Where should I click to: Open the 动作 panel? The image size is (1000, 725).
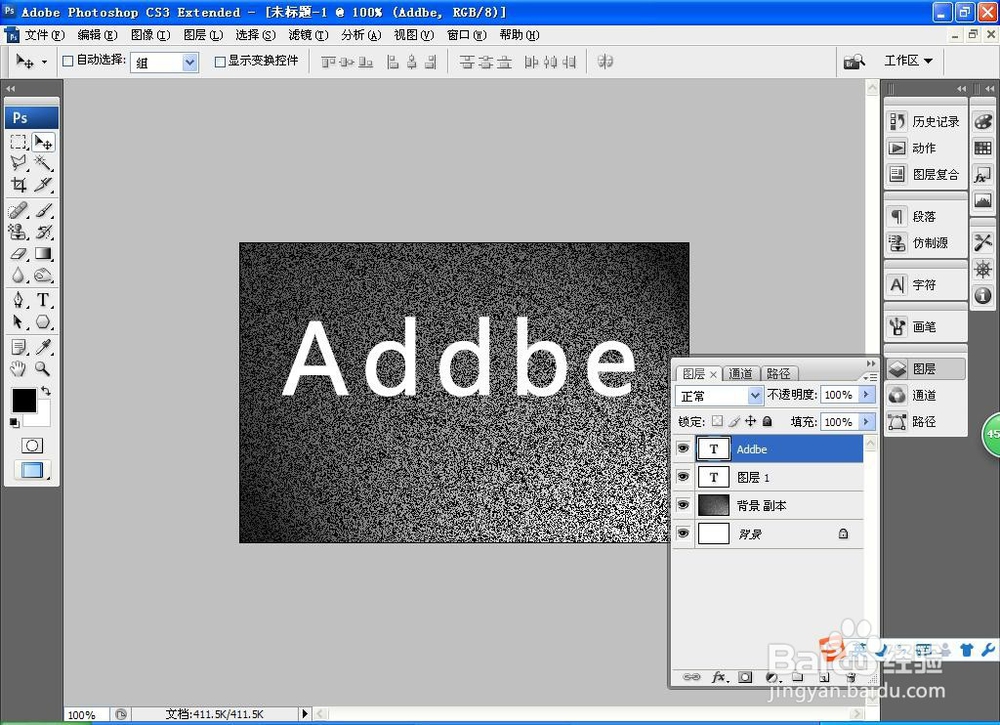[x=925, y=148]
